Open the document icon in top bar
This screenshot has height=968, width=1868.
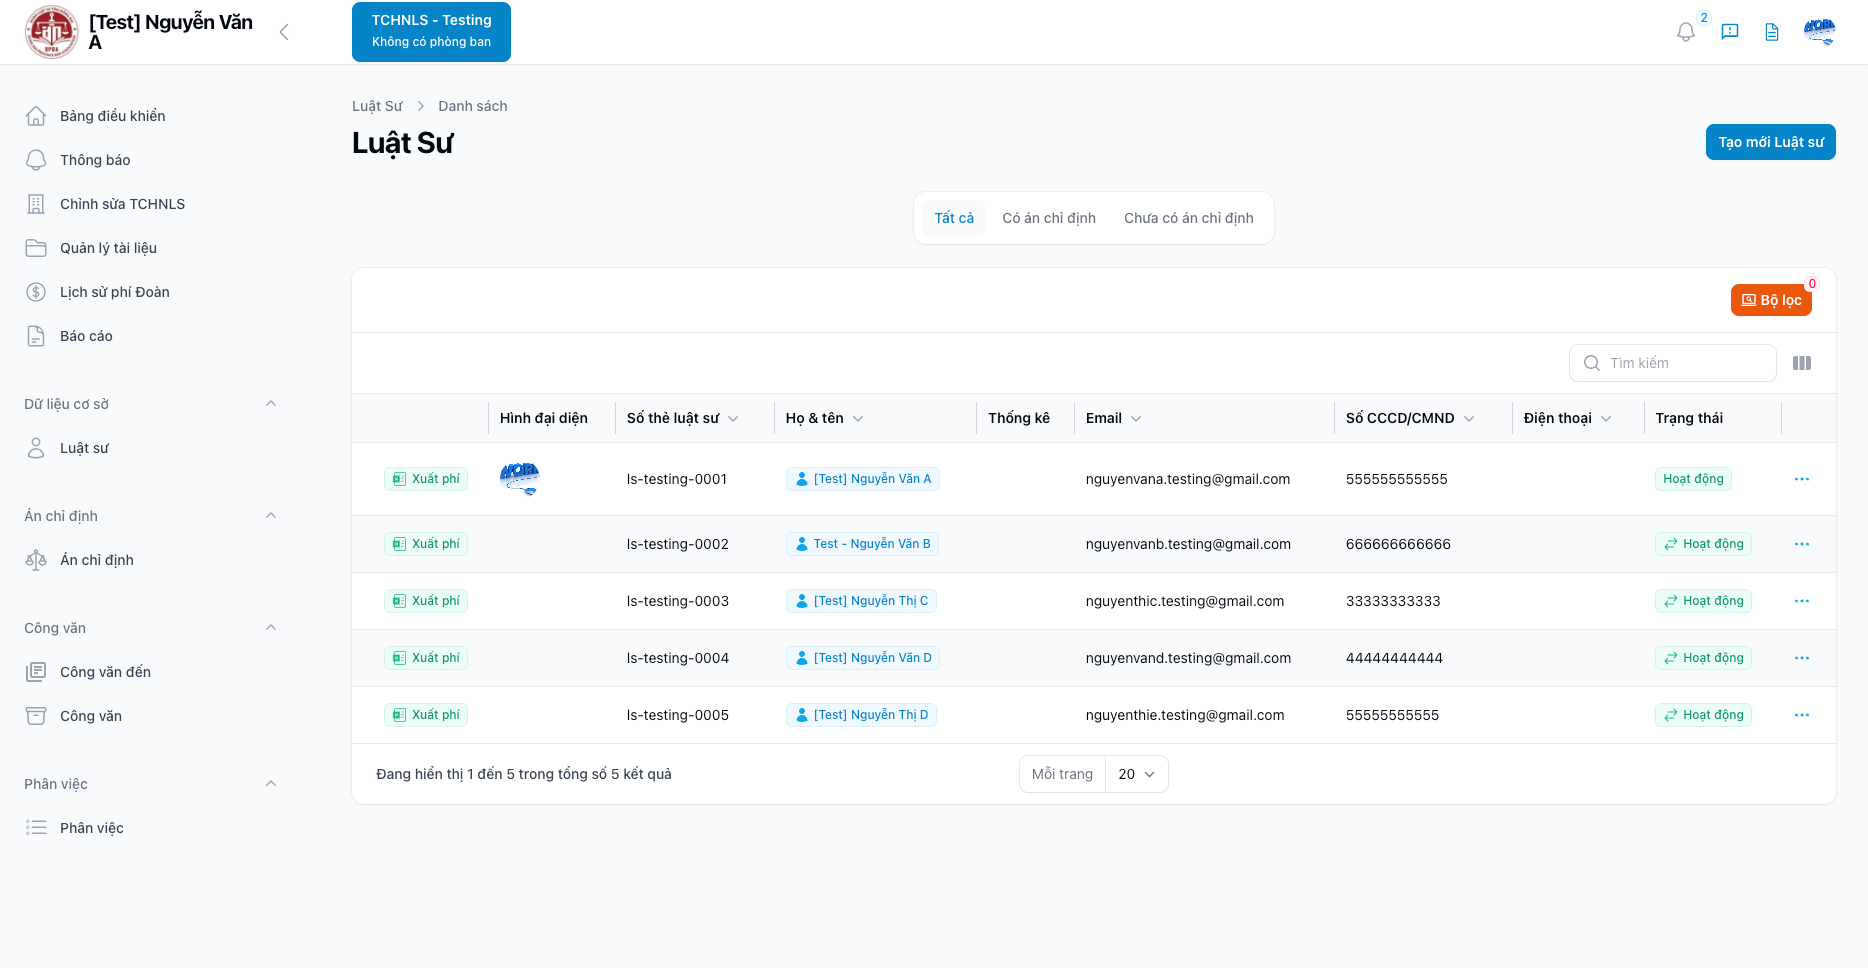click(x=1771, y=32)
